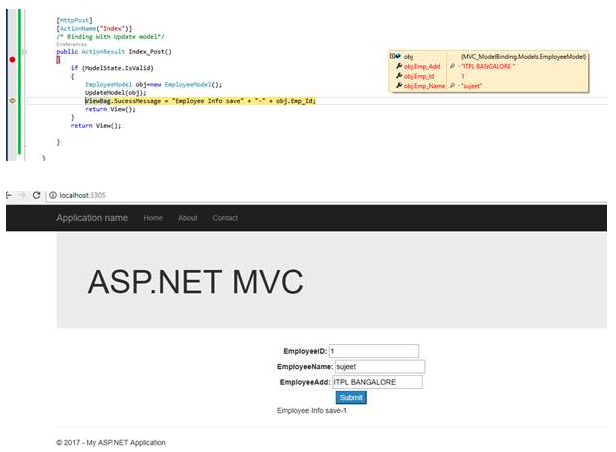Click into the EmployeeID text field
616x452 pixels.
(x=374, y=351)
